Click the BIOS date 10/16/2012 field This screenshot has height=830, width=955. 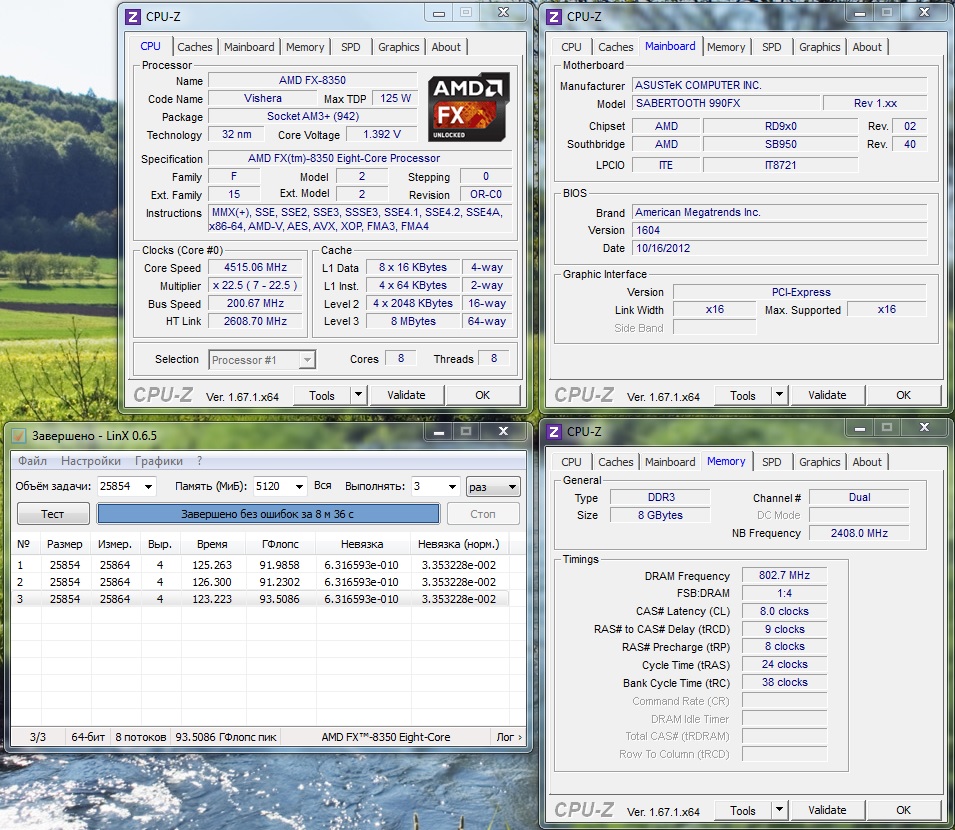(x=780, y=248)
